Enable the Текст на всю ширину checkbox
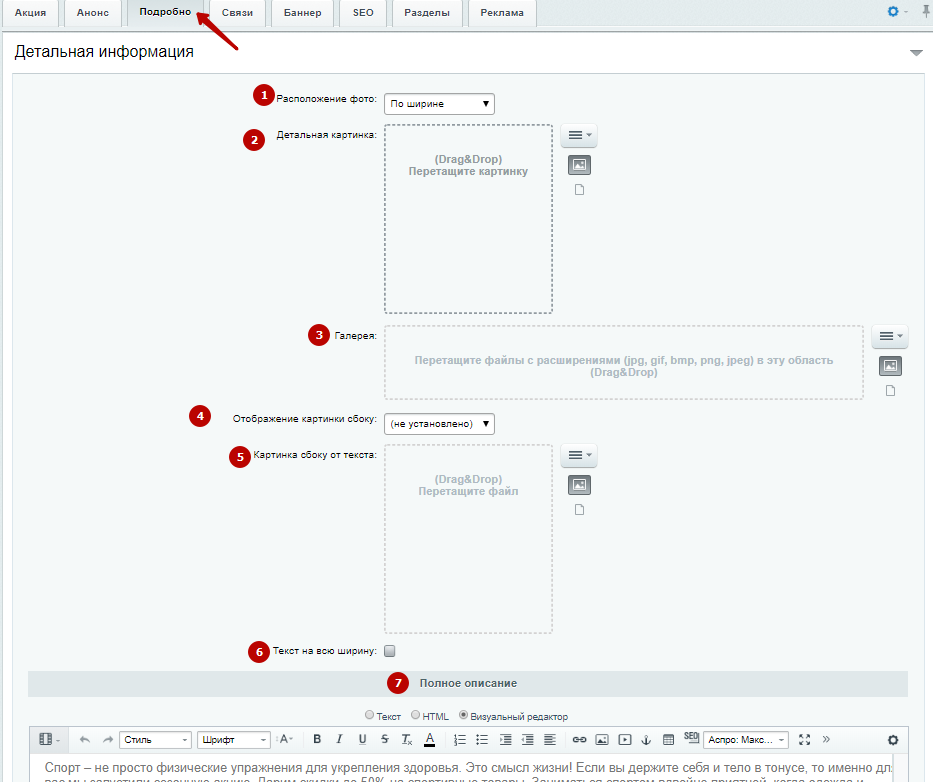The width and height of the screenshot is (933, 782). pos(390,652)
